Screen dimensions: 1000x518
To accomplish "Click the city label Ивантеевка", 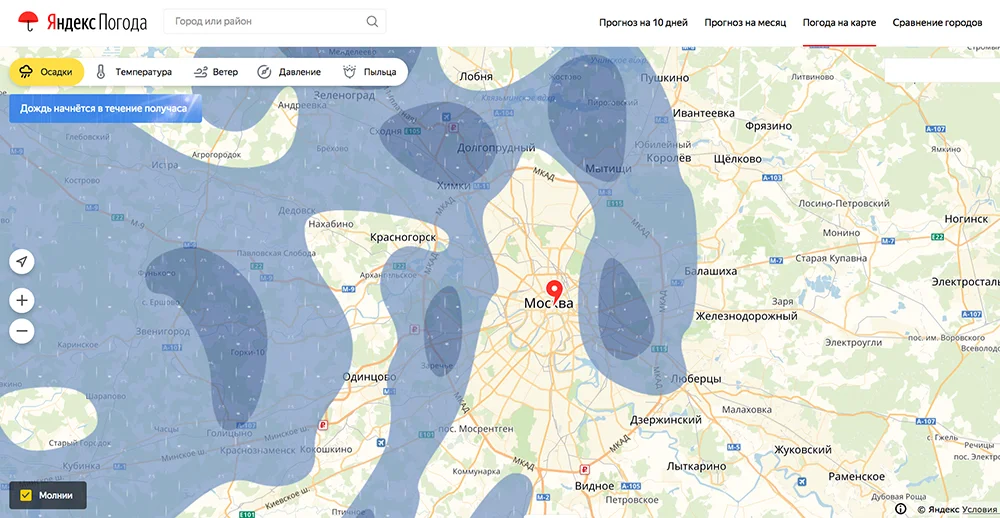I will 703,113.
